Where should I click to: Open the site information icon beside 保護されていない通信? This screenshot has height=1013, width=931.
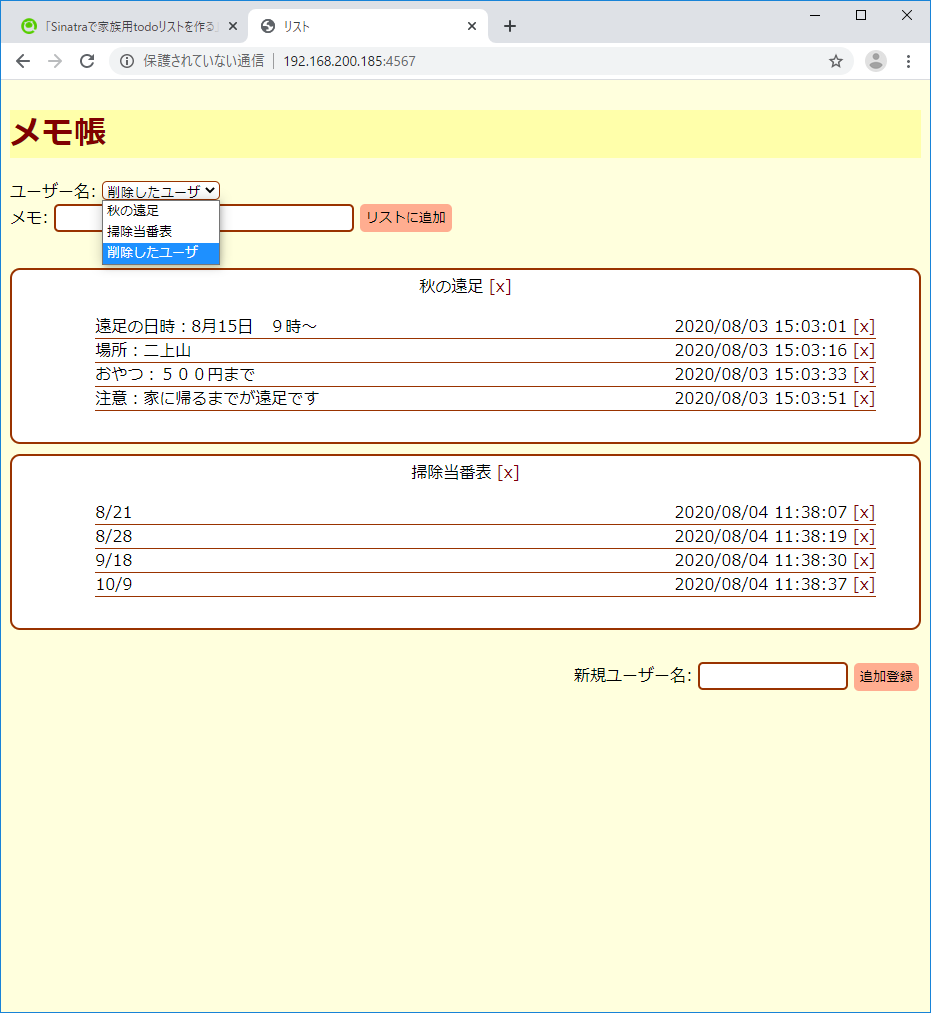coord(127,61)
